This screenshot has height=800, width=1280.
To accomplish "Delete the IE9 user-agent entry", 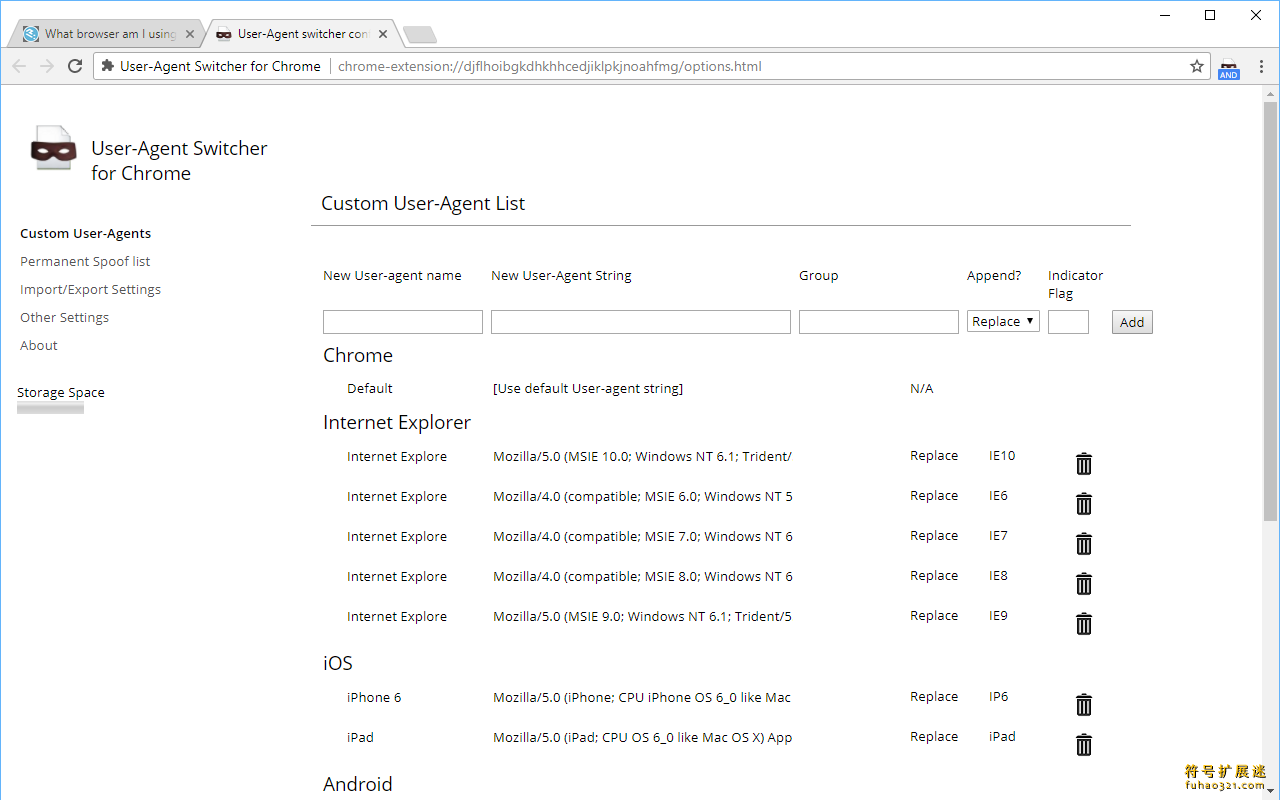I will pos(1084,623).
